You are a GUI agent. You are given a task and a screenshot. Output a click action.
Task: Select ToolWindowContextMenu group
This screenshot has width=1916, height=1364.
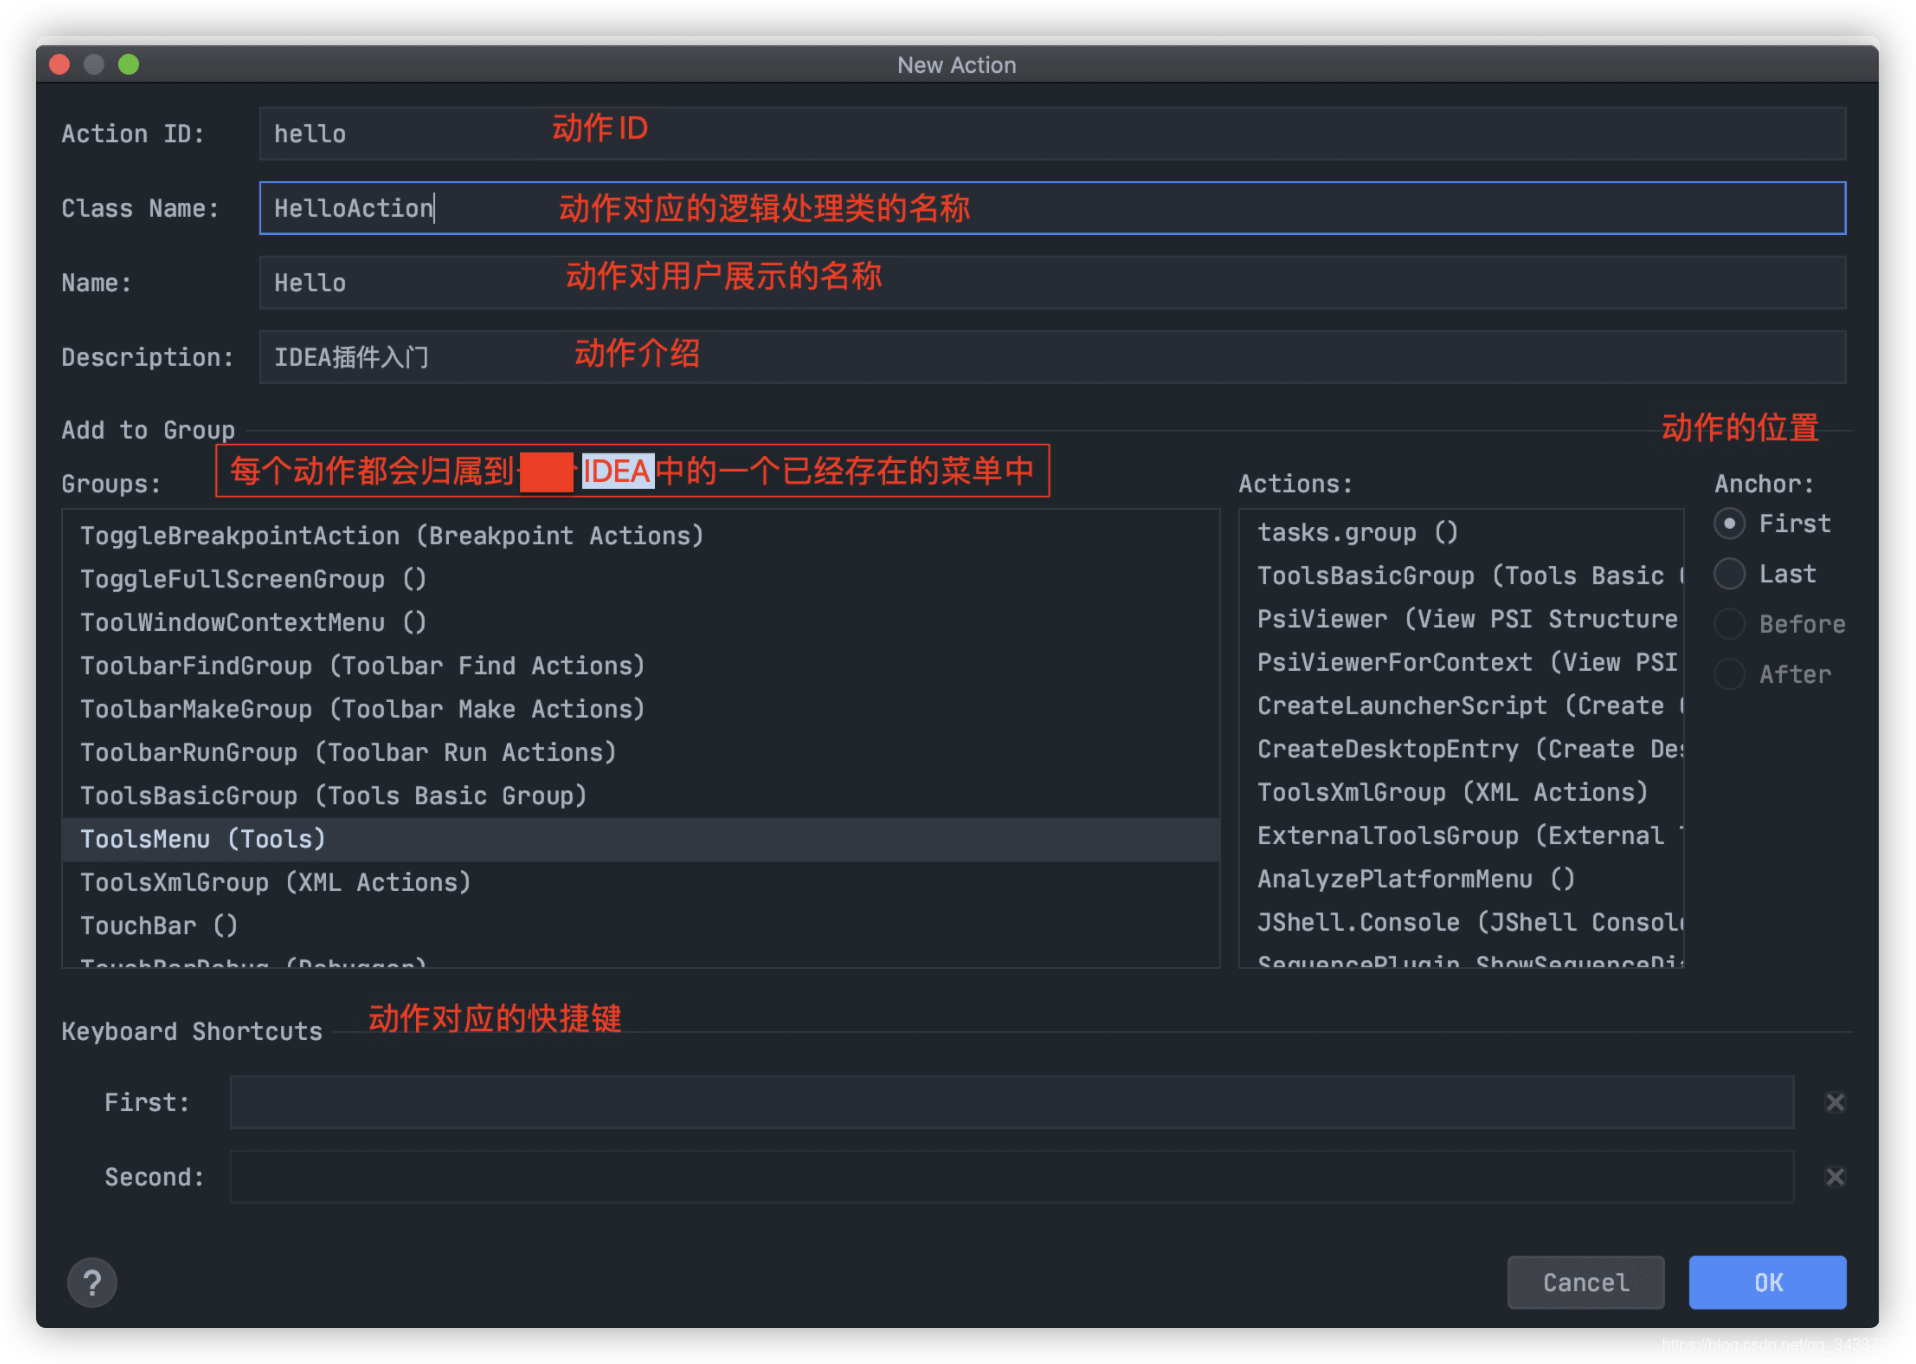pyautogui.click(x=641, y=622)
